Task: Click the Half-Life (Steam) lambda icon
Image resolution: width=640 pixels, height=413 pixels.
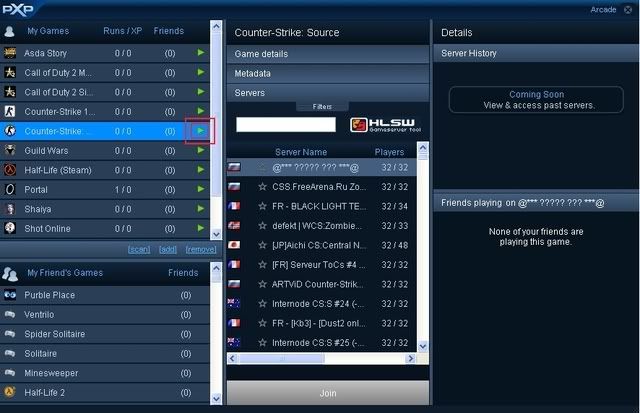Action: click(x=10, y=170)
